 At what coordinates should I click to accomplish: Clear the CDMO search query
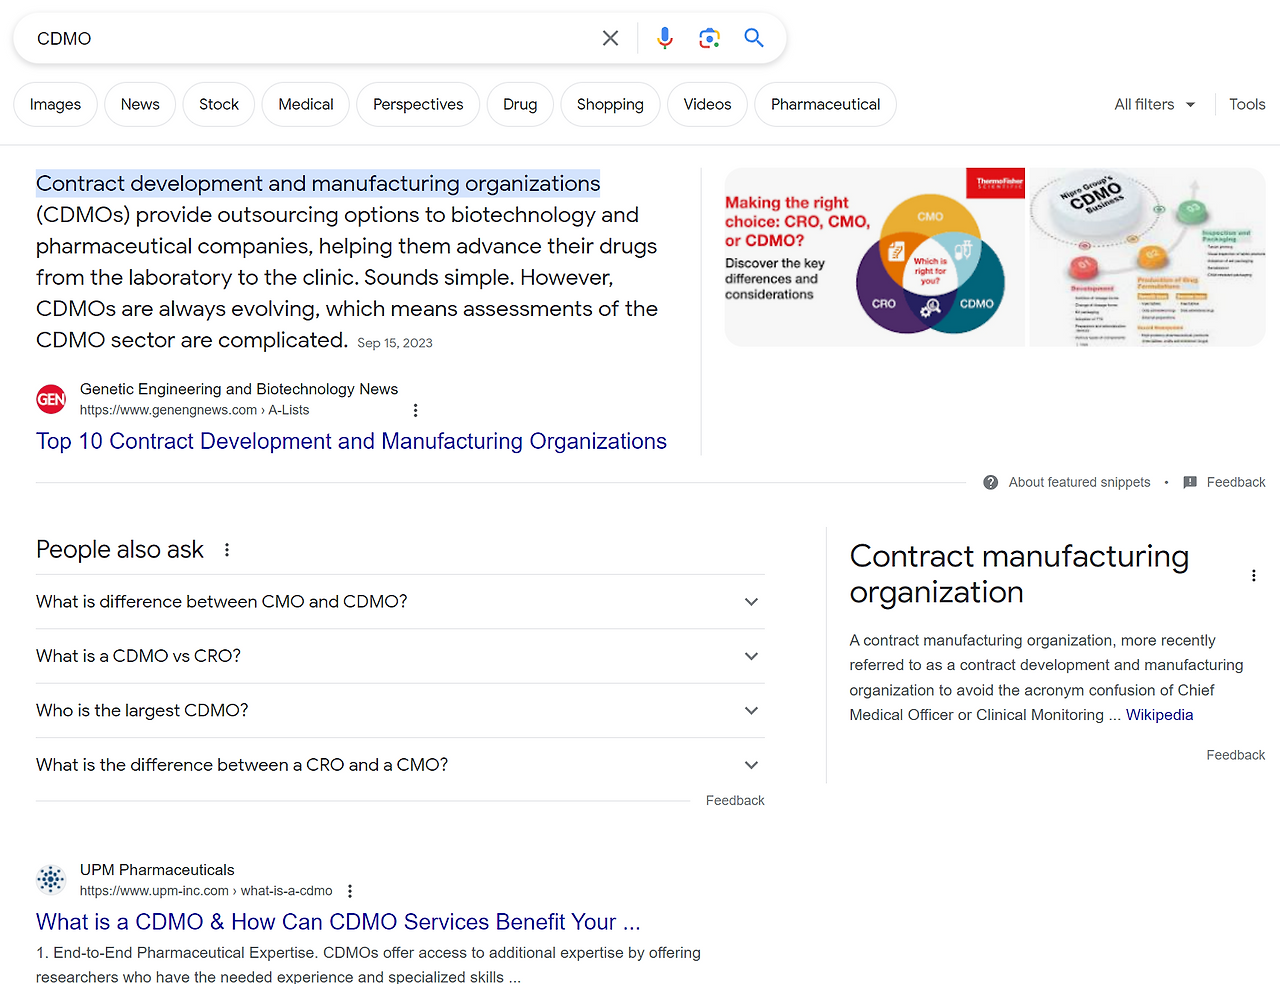[610, 38]
